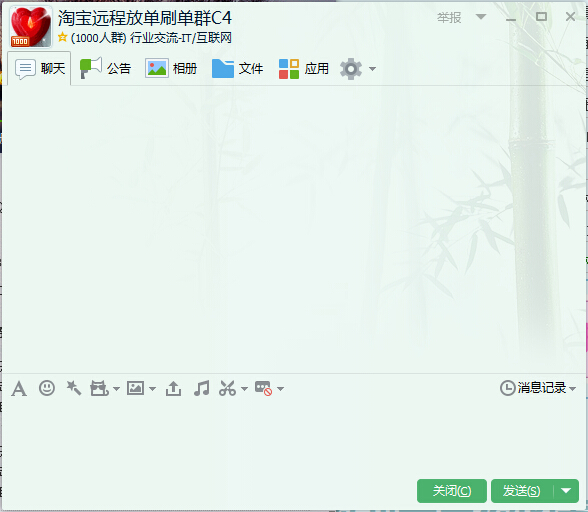Click the group avatar heart image

pyautogui.click(x=31, y=27)
